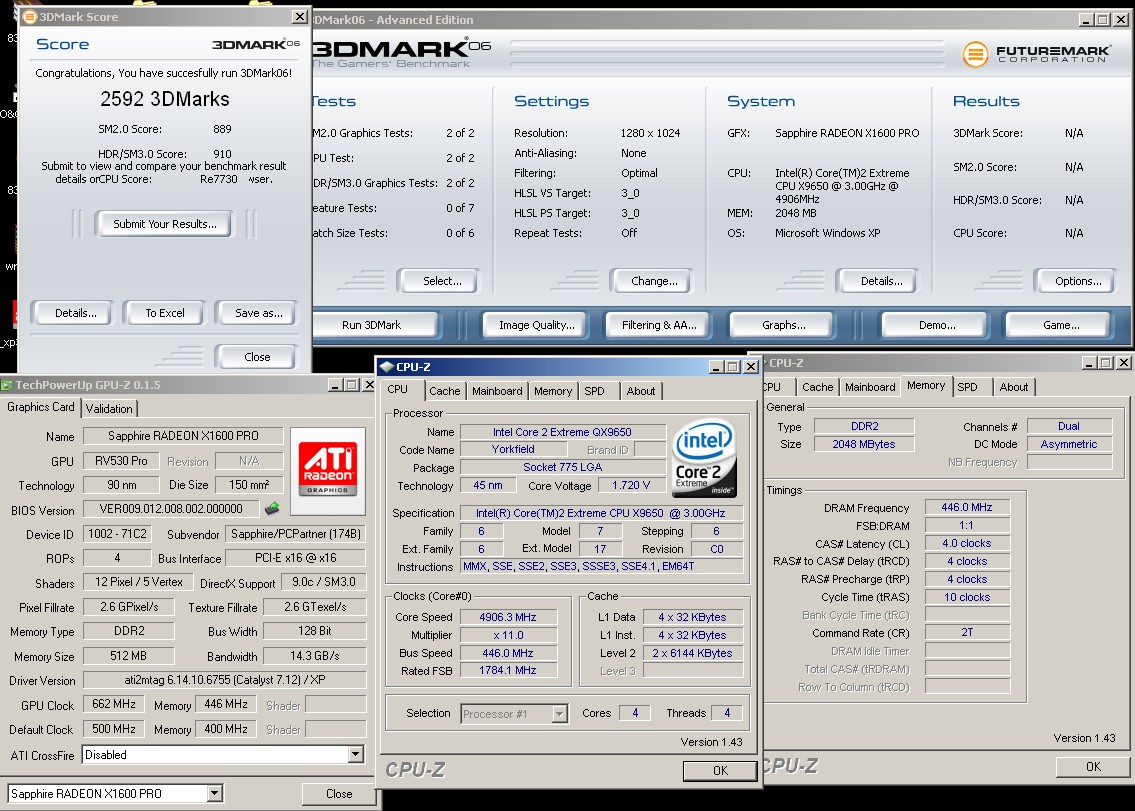1135x811 pixels.
Task: Open the Cache tab in front CPU-Z
Action: click(x=444, y=391)
